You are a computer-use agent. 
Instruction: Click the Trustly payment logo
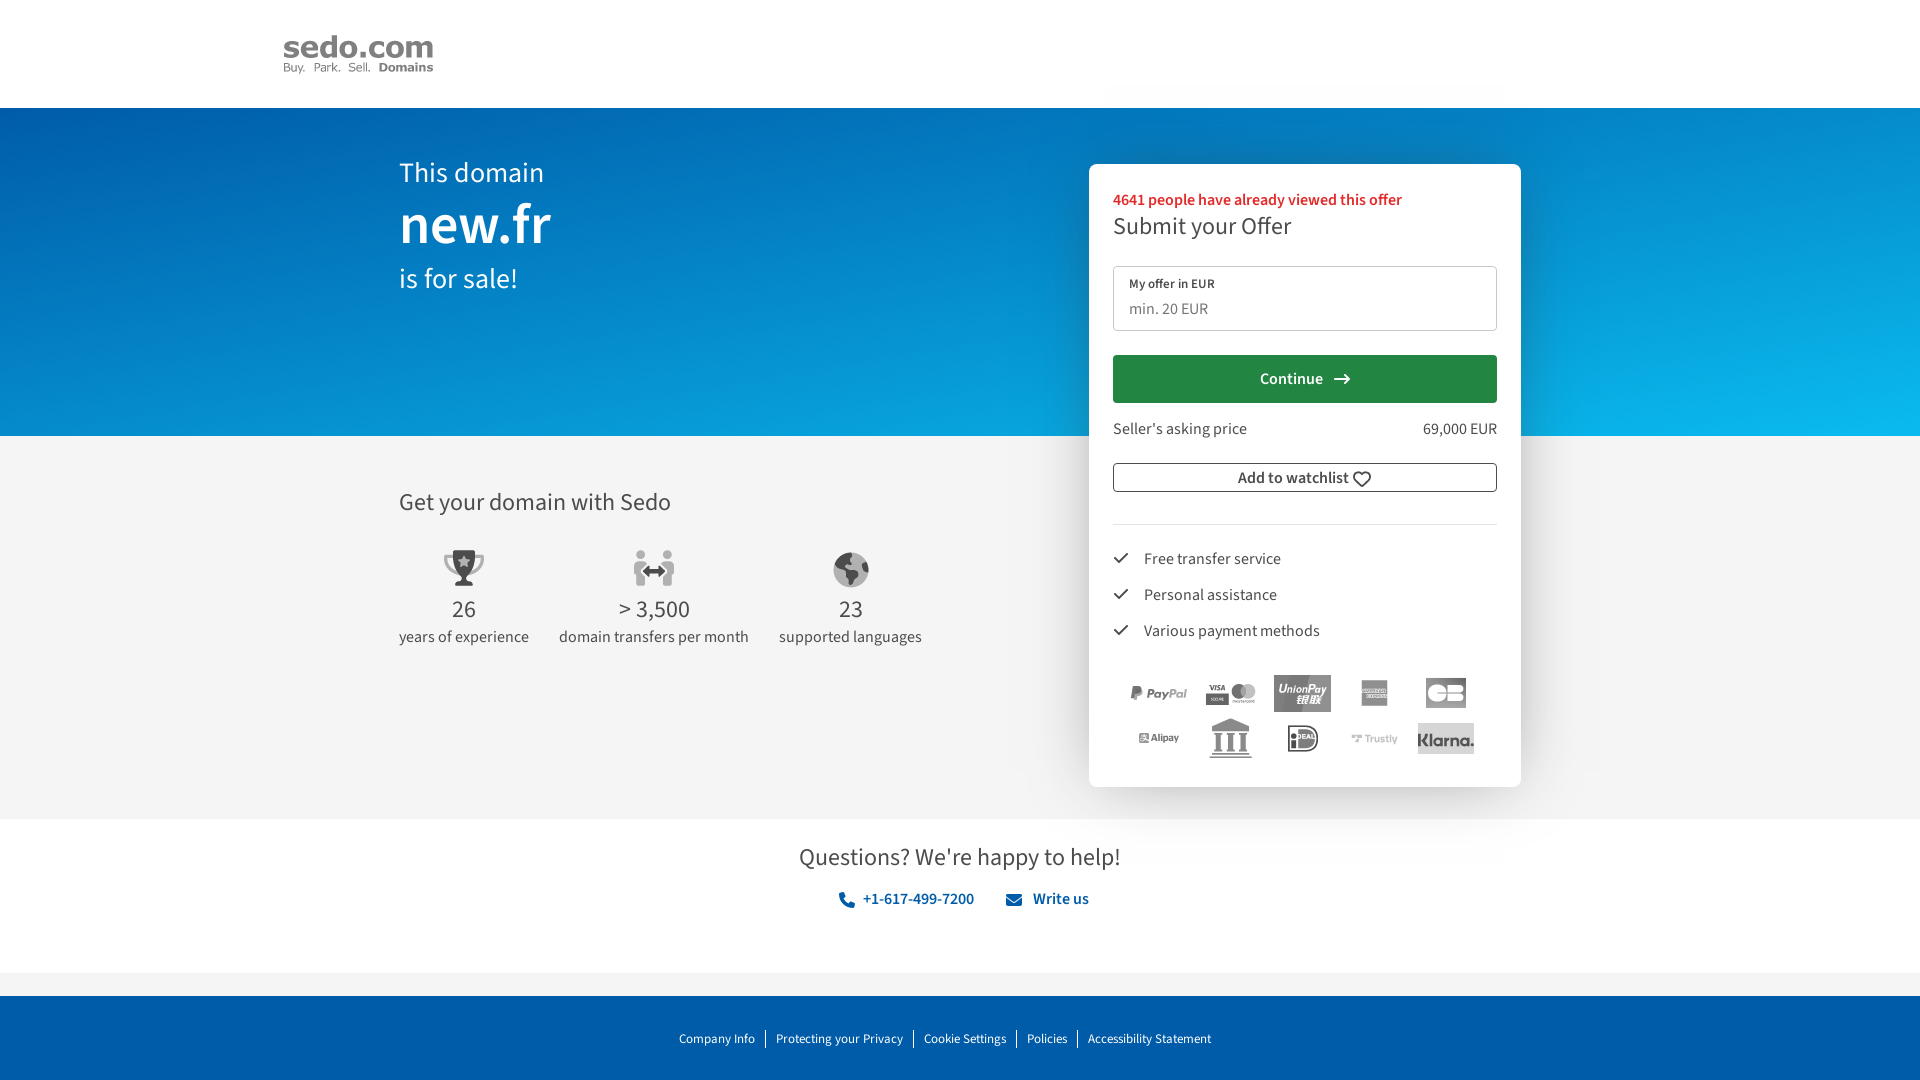[1374, 739]
